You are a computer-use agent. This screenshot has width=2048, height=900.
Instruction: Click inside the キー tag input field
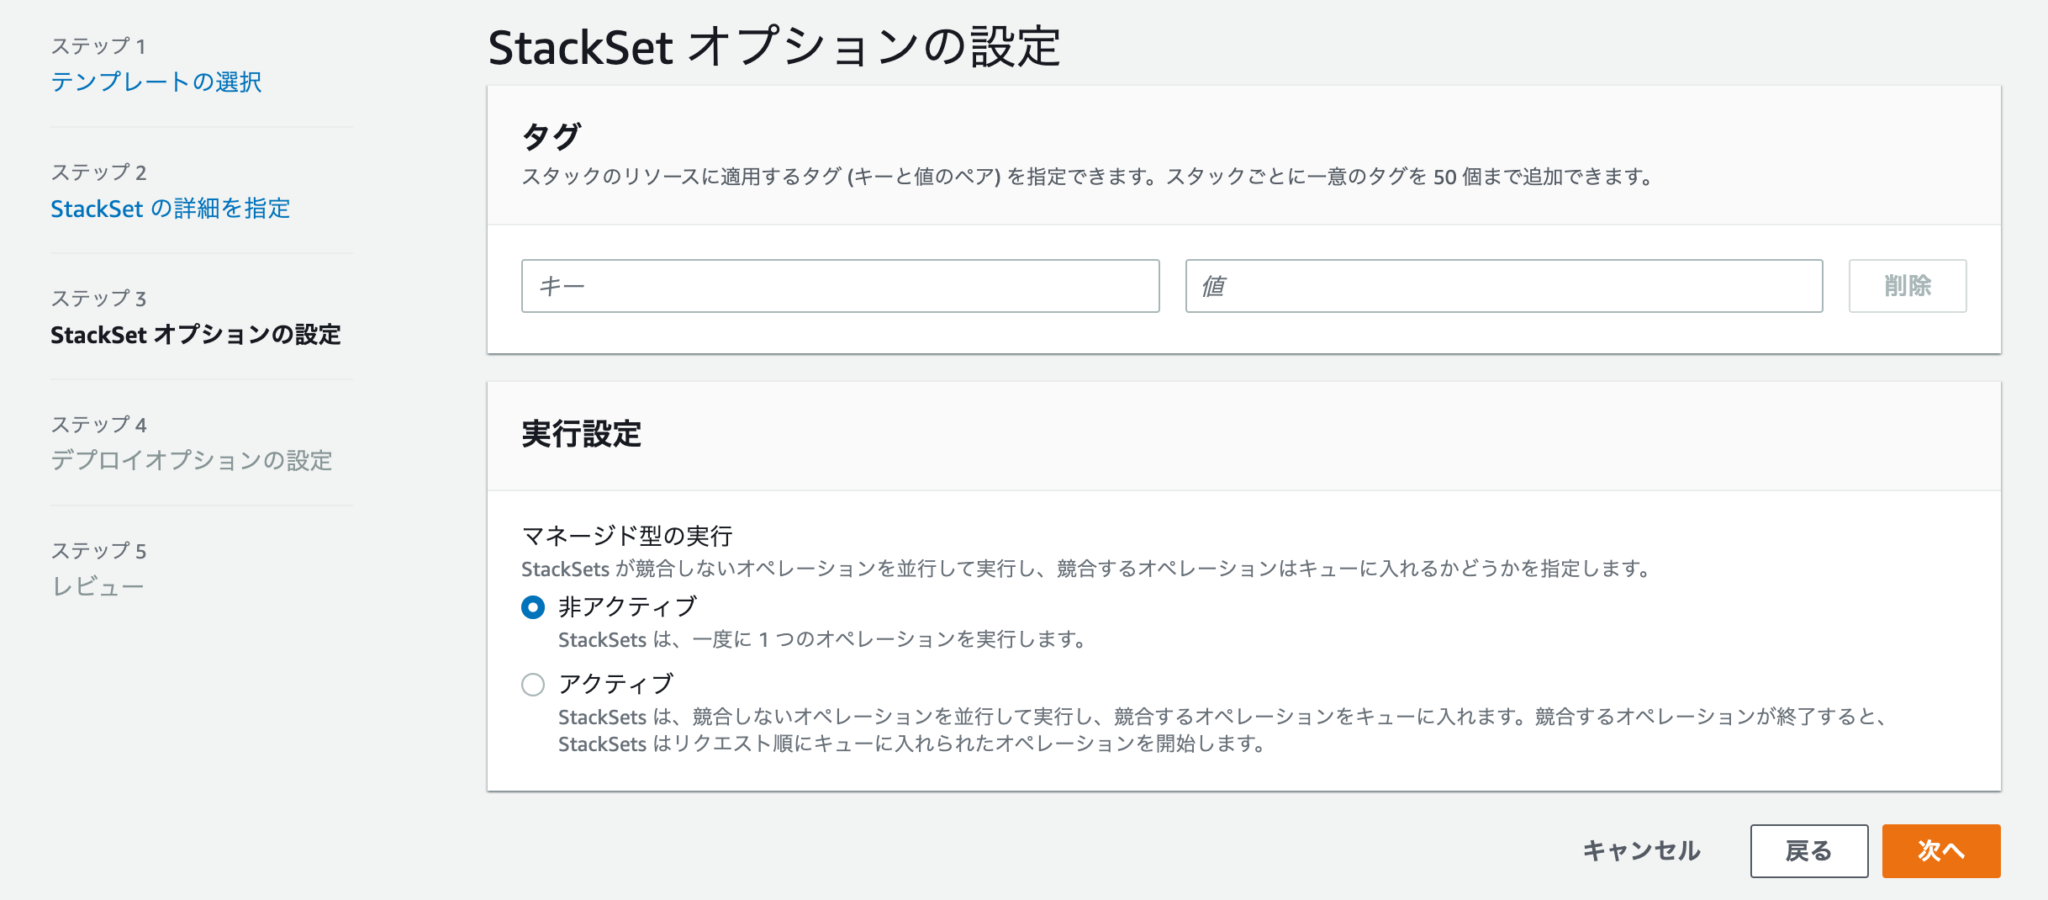pos(839,286)
